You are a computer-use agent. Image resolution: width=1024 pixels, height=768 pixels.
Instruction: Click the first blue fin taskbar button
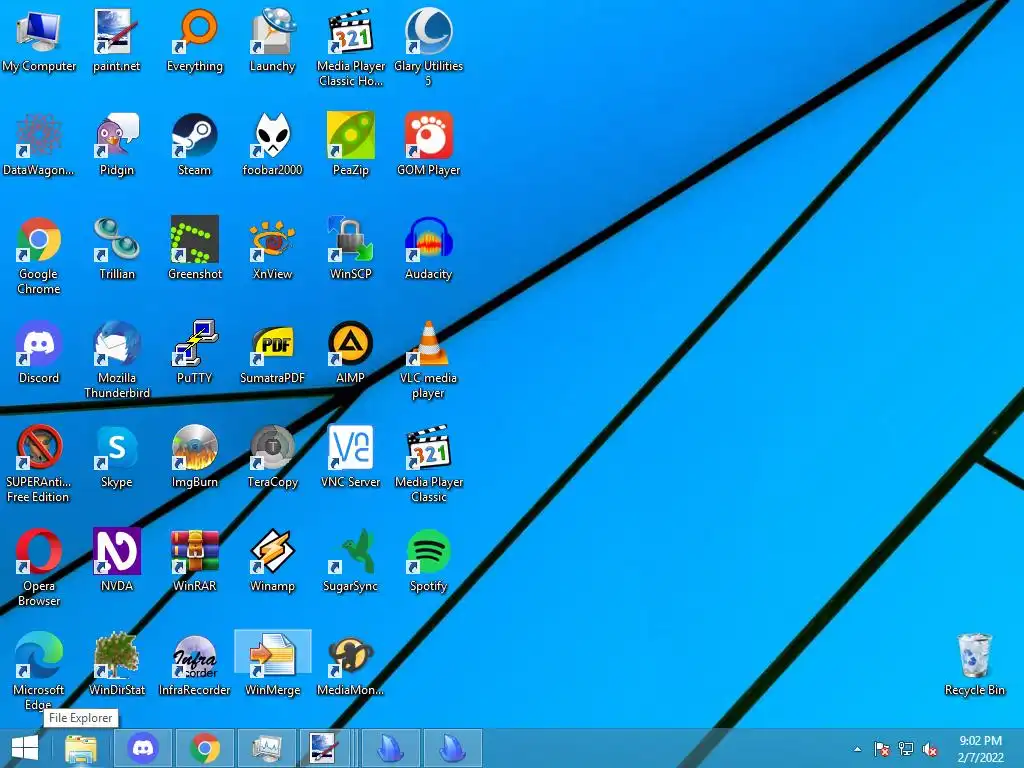tap(391, 748)
